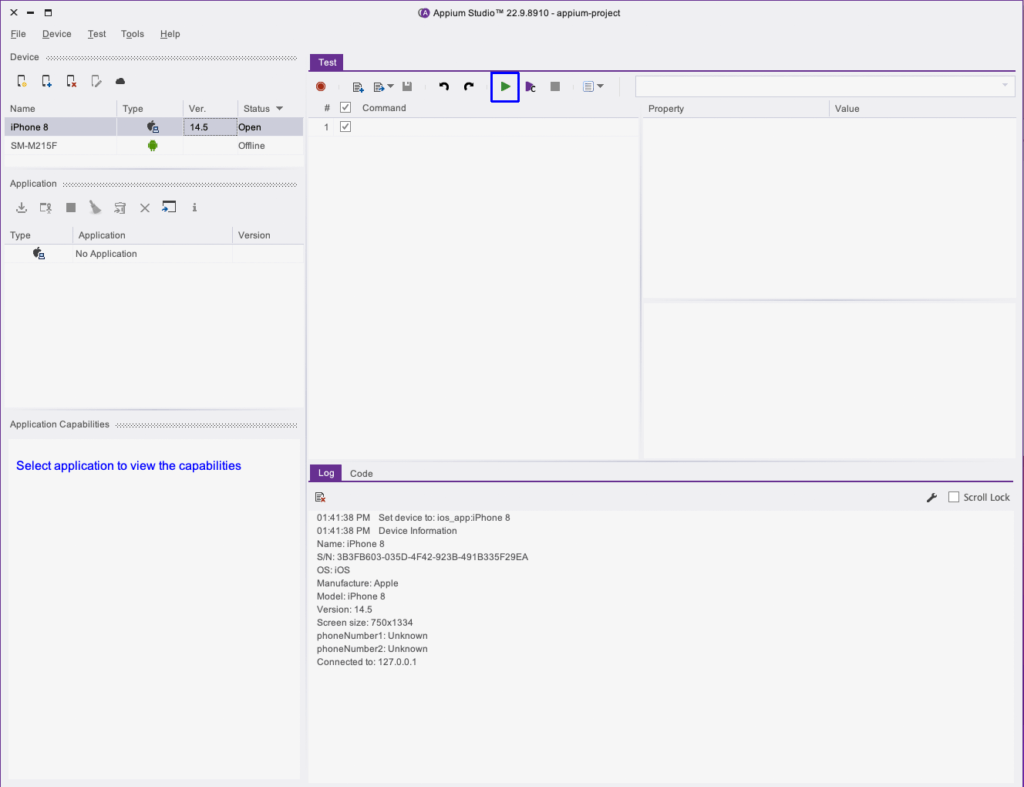
Task: Toggle the select-all checkbox in Command header
Action: pos(346,108)
